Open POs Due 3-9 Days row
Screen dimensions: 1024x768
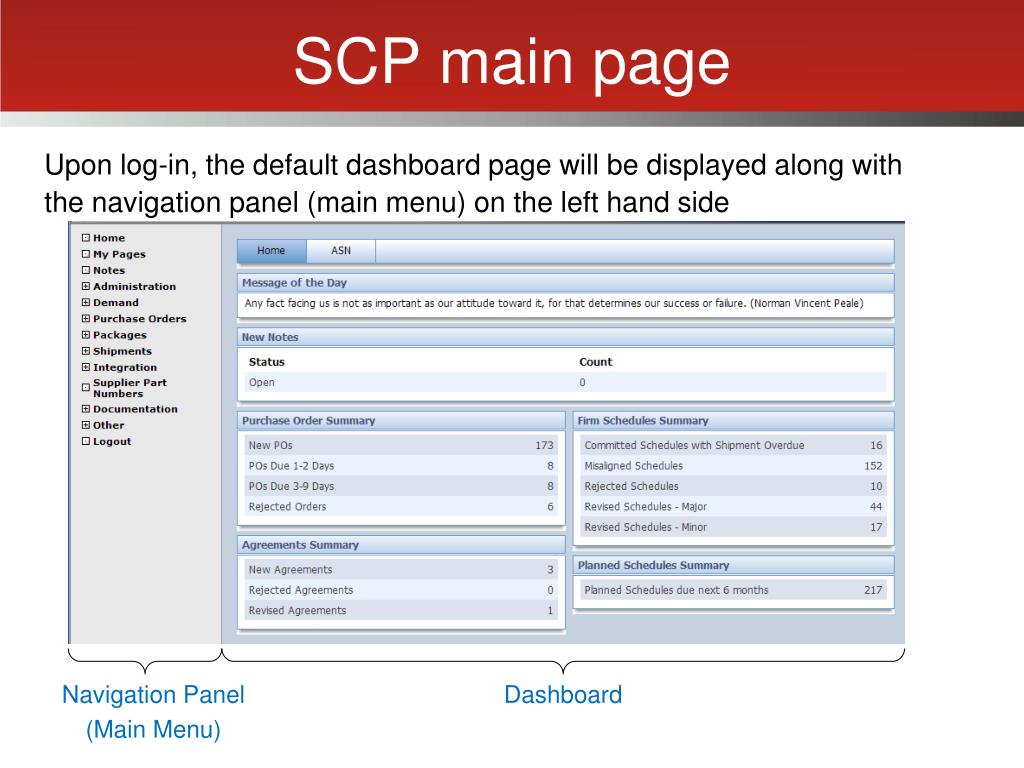400,487
